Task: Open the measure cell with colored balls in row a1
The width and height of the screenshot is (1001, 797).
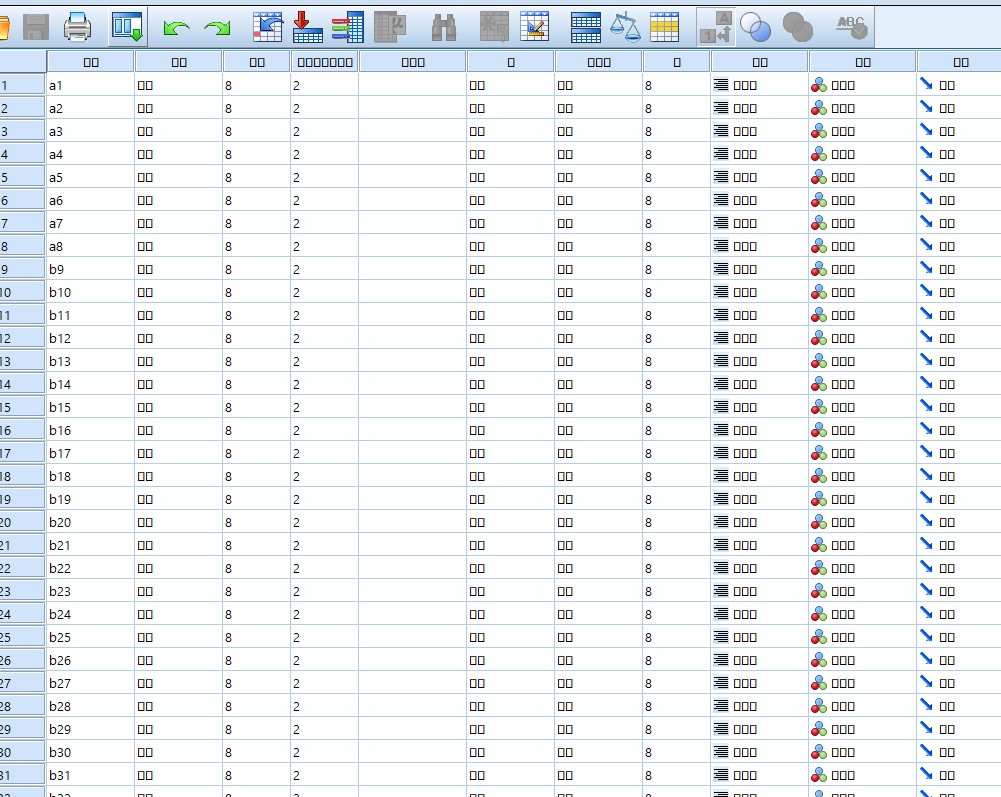Action: click(x=862, y=86)
